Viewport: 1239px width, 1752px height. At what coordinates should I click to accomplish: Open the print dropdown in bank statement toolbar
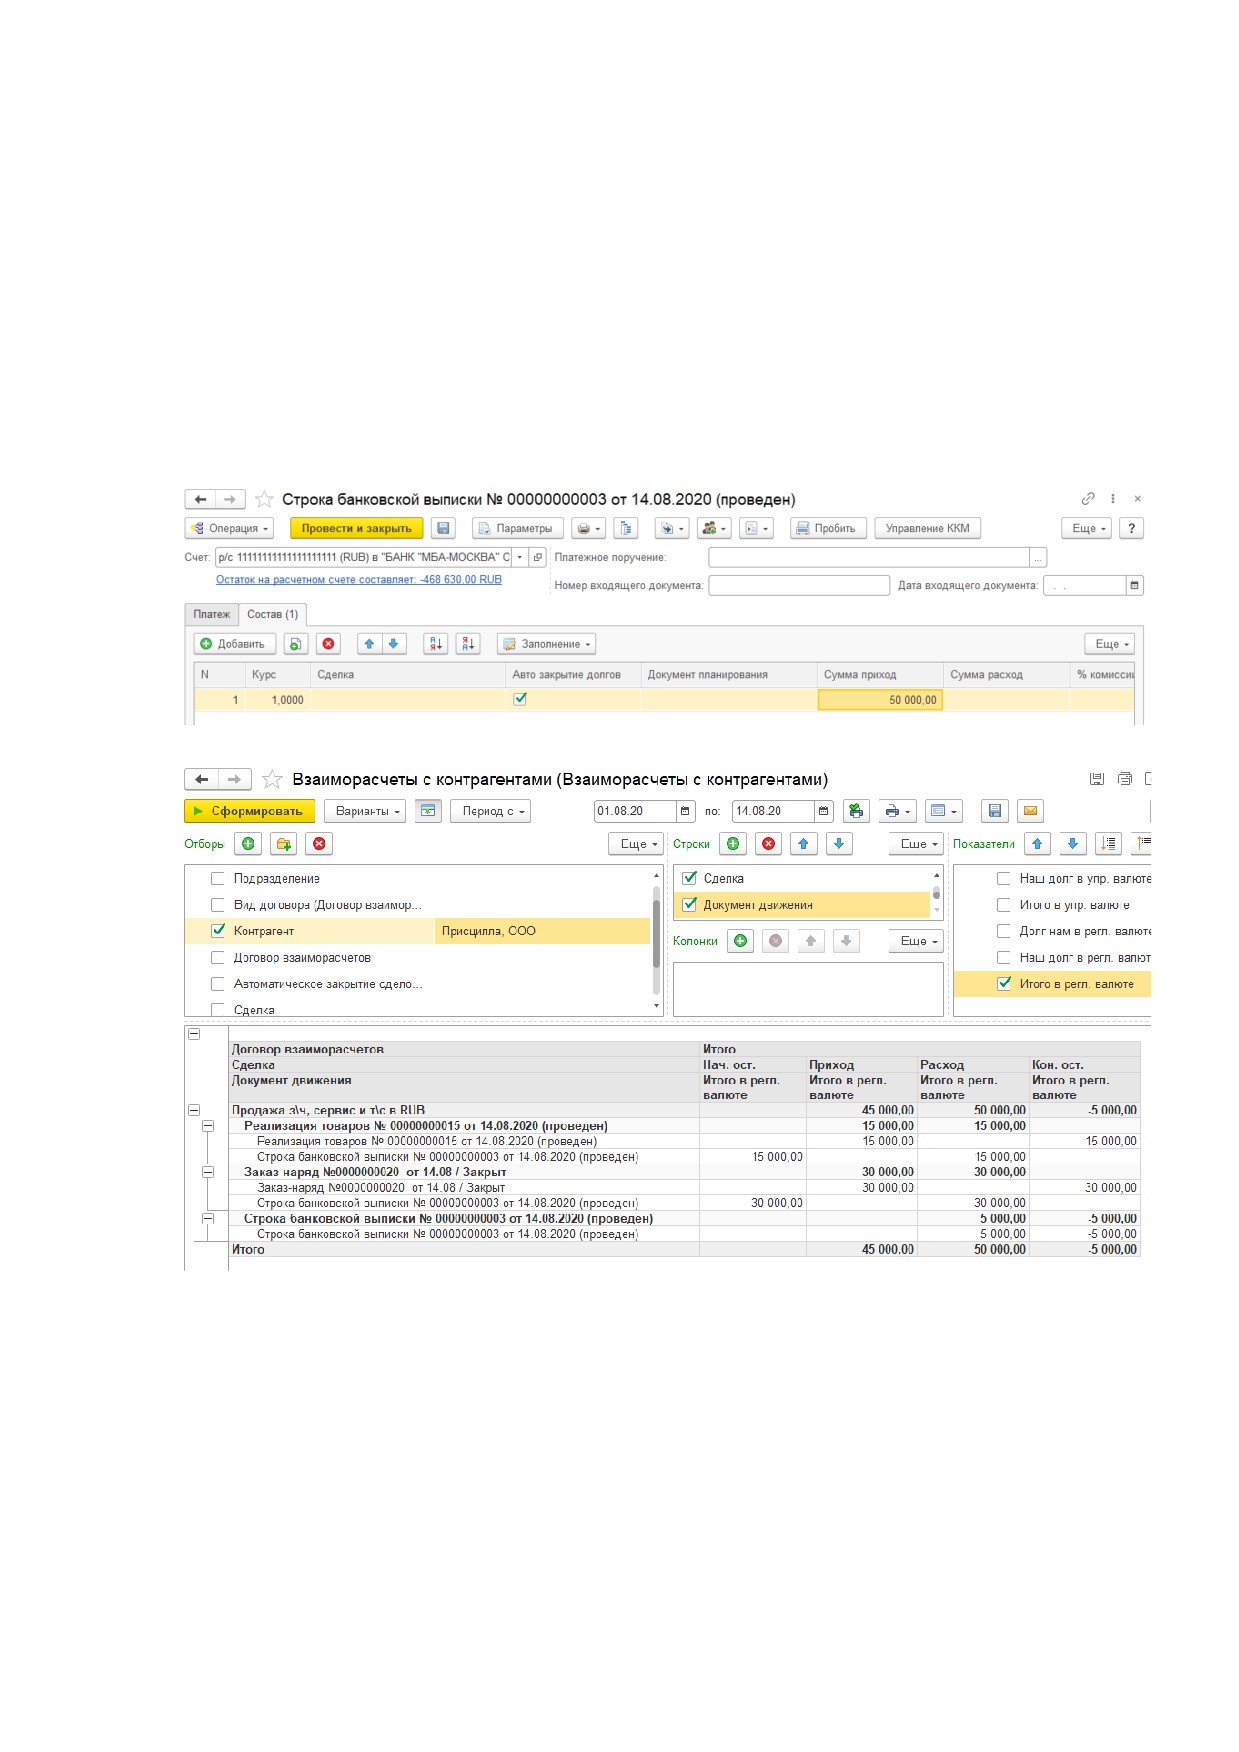(x=589, y=528)
